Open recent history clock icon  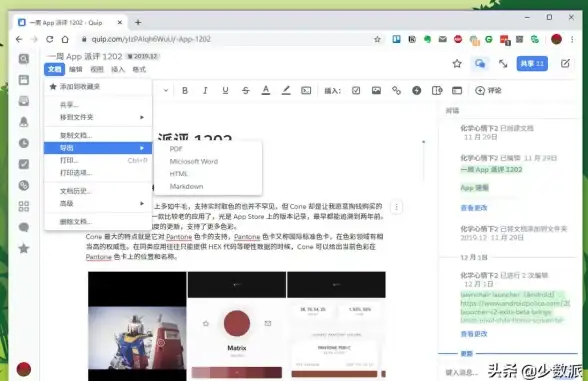[24, 143]
